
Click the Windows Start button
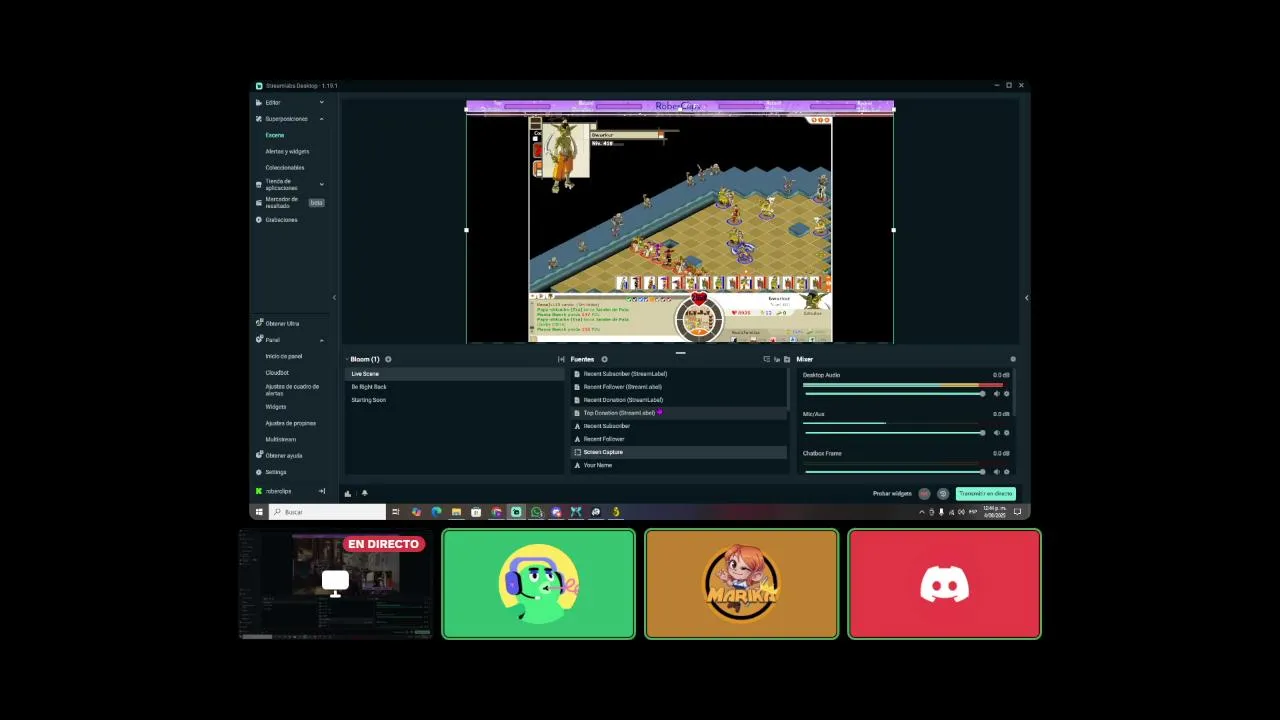tap(259, 512)
